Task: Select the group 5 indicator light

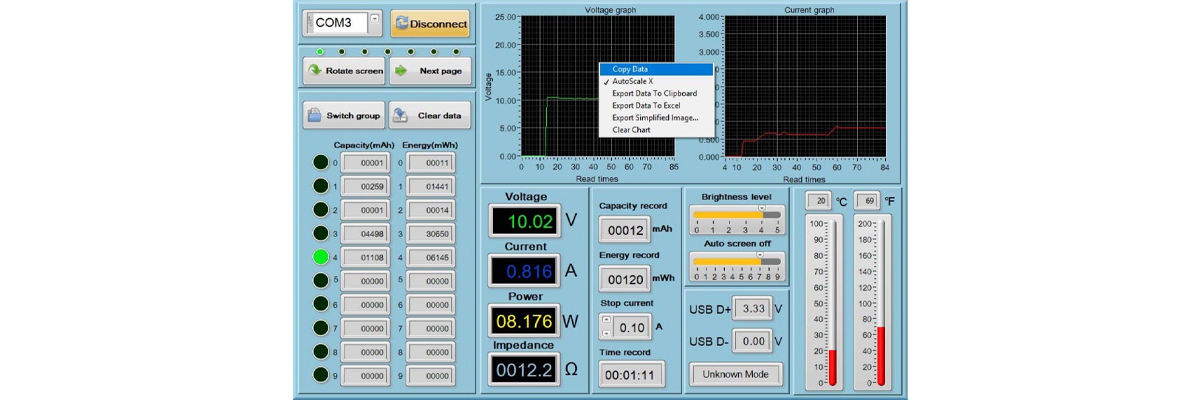Action: pyautogui.click(x=321, y=281)
